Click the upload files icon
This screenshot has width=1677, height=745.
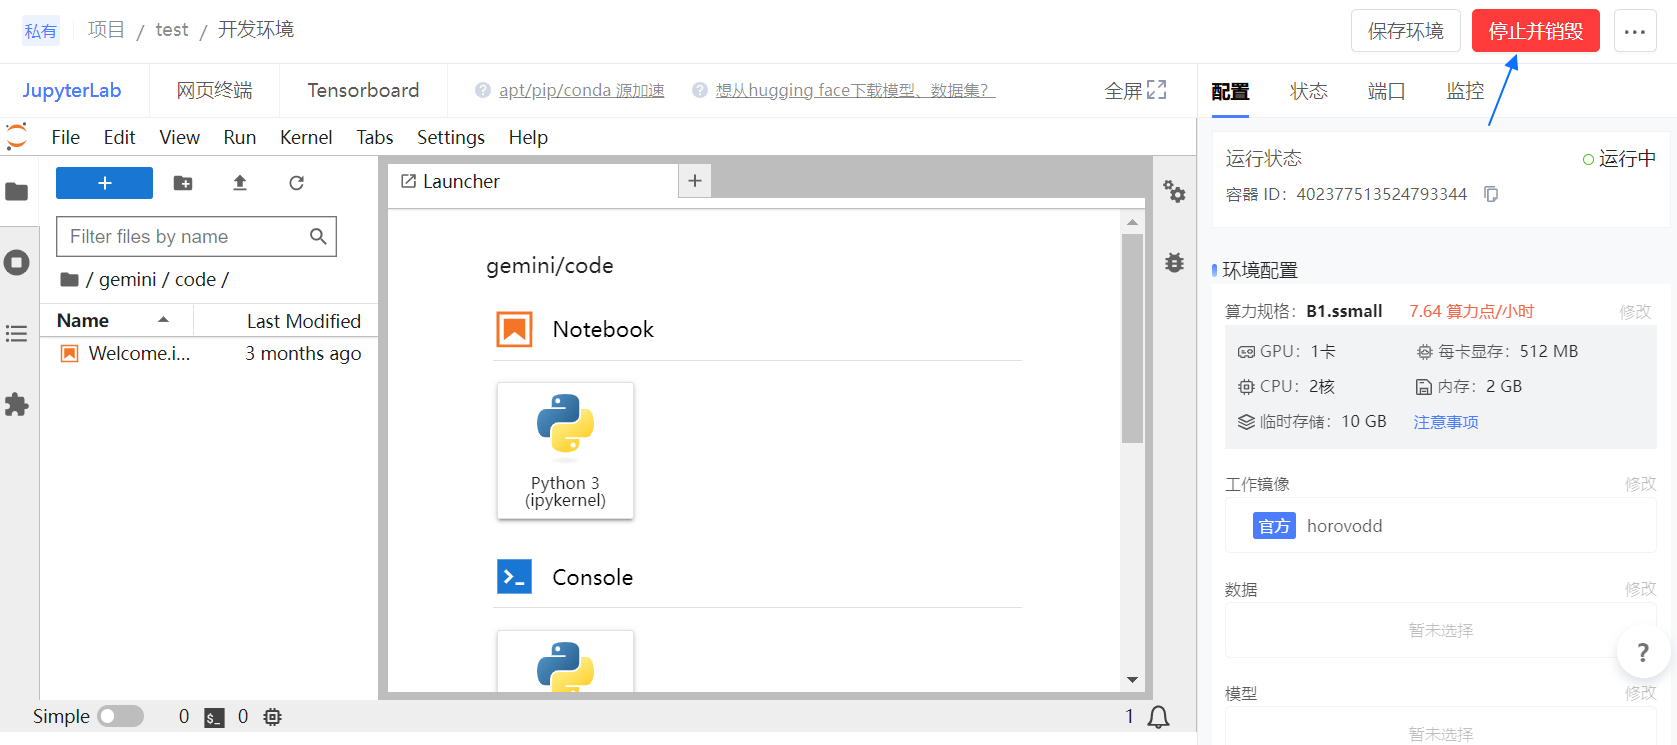point(240,183)
